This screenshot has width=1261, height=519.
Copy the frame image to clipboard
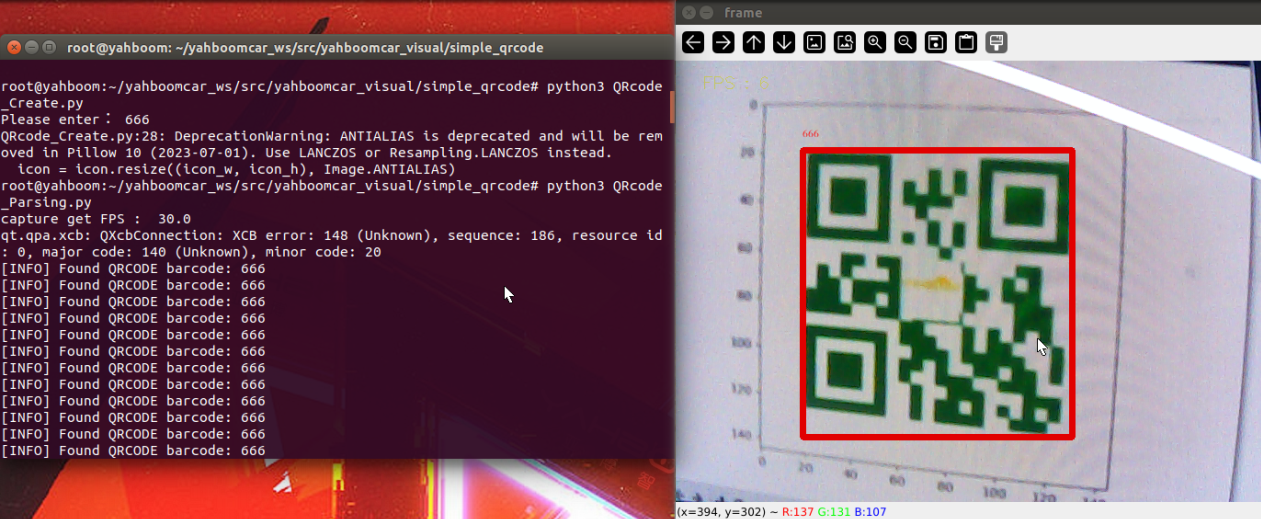(966, 42)
